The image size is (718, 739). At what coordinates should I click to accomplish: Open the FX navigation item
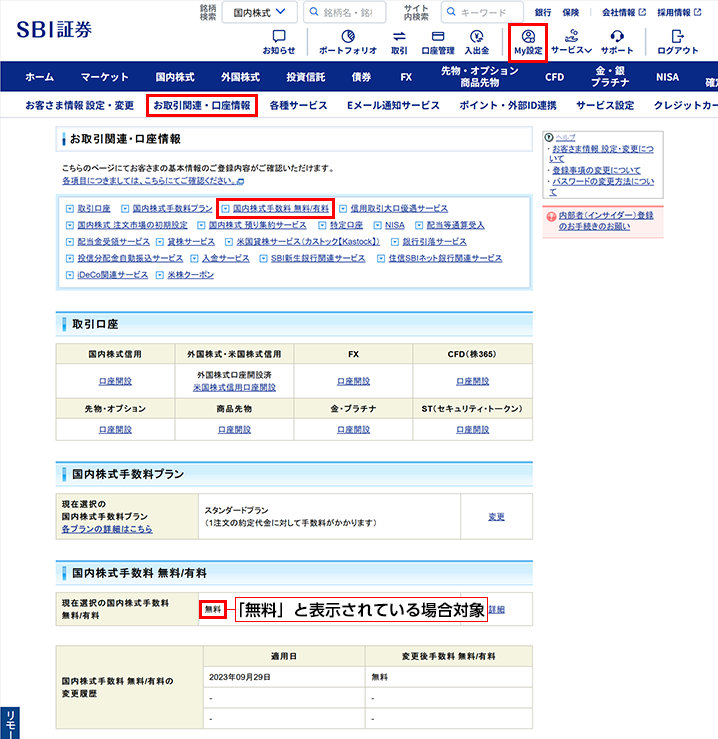[406, 77]
